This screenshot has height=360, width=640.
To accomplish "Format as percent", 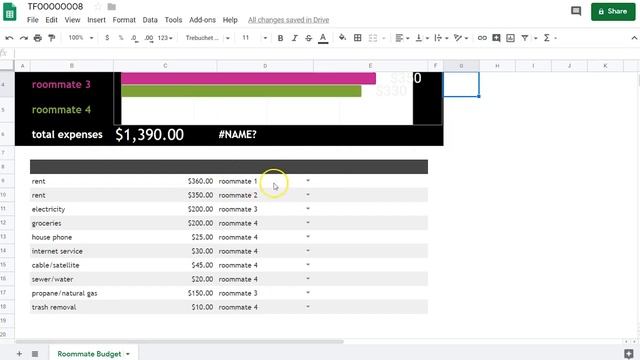I will (121, 38).
